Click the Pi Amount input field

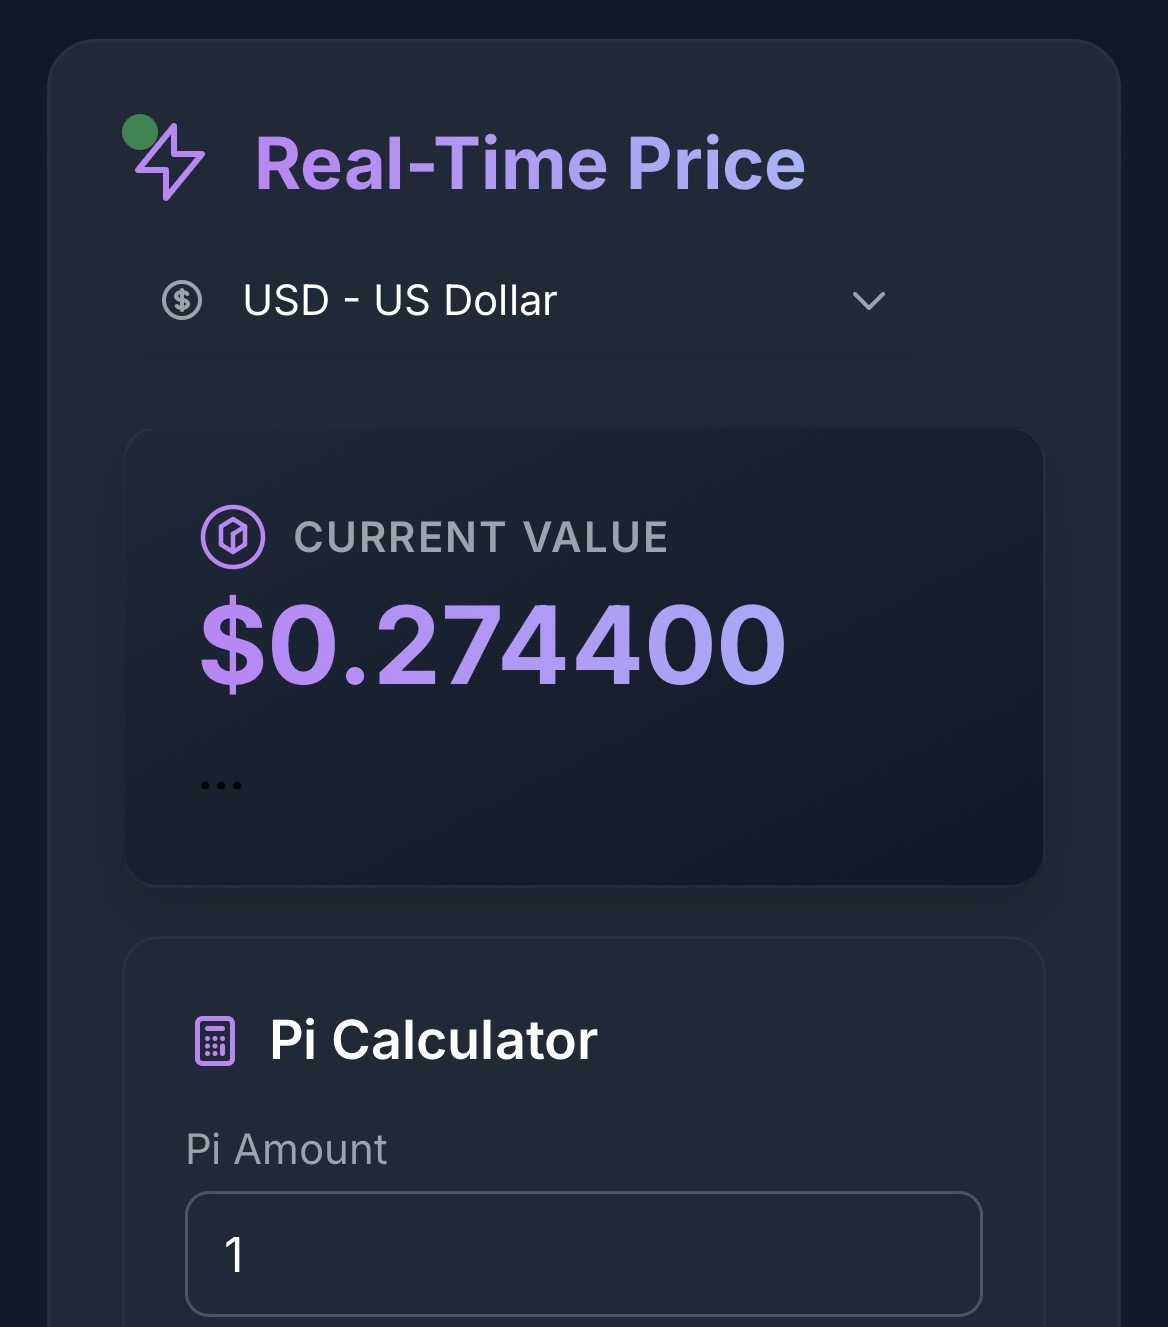tap(583, 1253)
